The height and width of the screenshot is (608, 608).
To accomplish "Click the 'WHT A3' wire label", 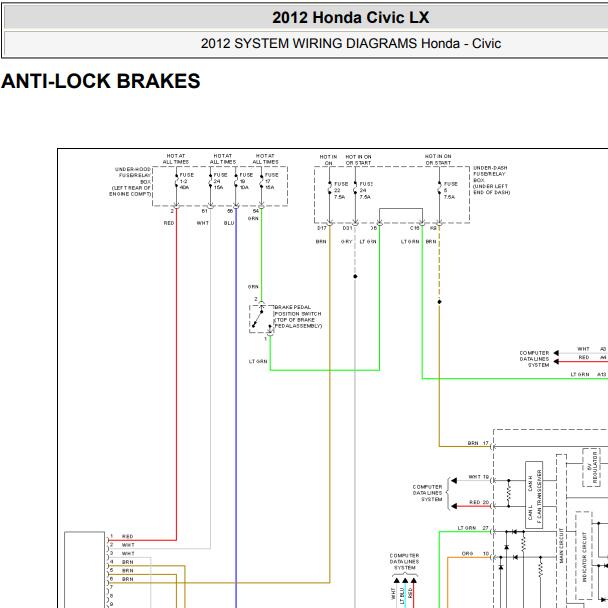I will click(x=591, y=349).
